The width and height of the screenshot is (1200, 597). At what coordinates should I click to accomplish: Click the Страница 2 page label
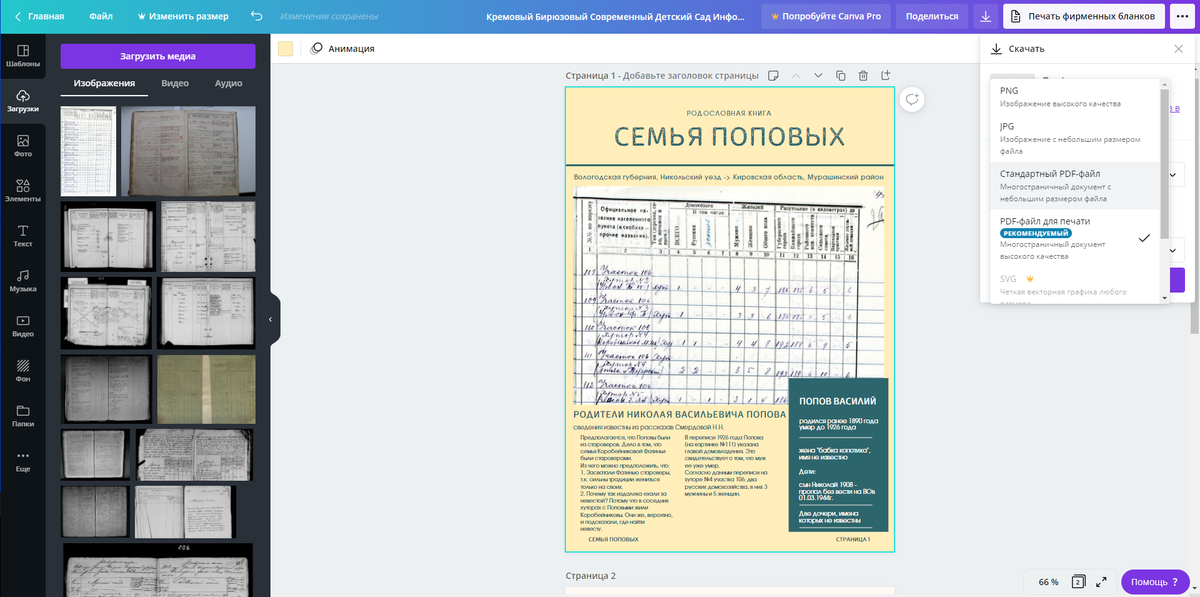(590, 576)
